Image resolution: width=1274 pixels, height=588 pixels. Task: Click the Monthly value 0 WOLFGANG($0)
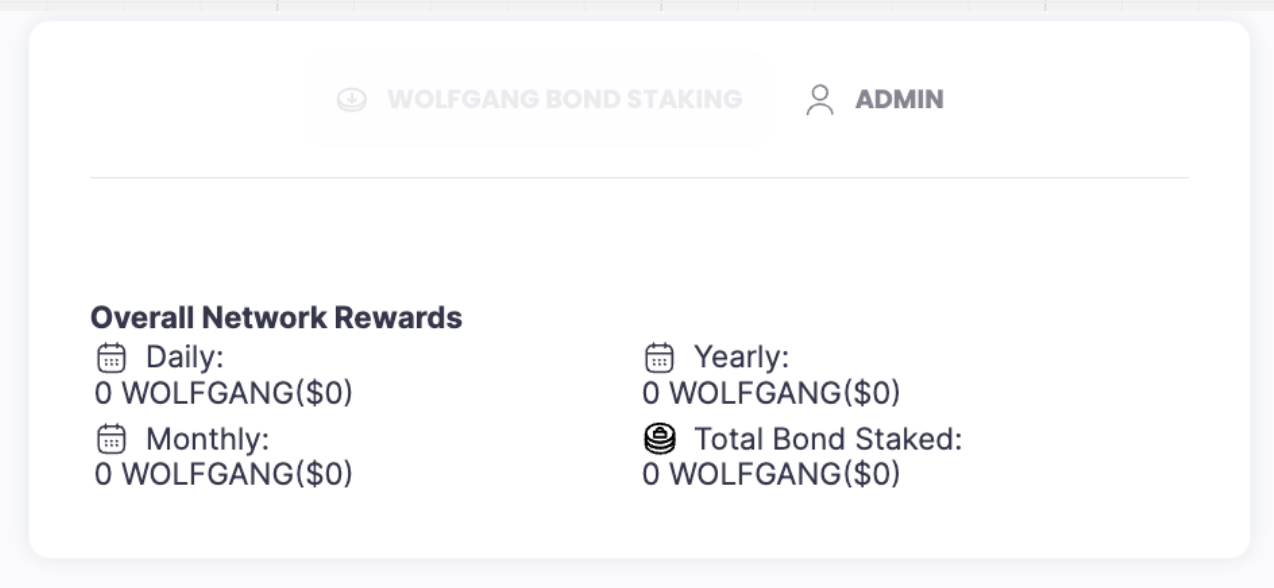click(x=224, y=473)
